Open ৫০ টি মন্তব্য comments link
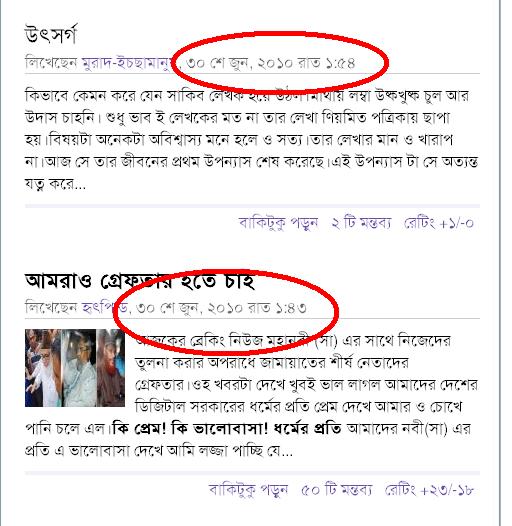The height and width of the screenshot is (526, 512). (337, 490)
